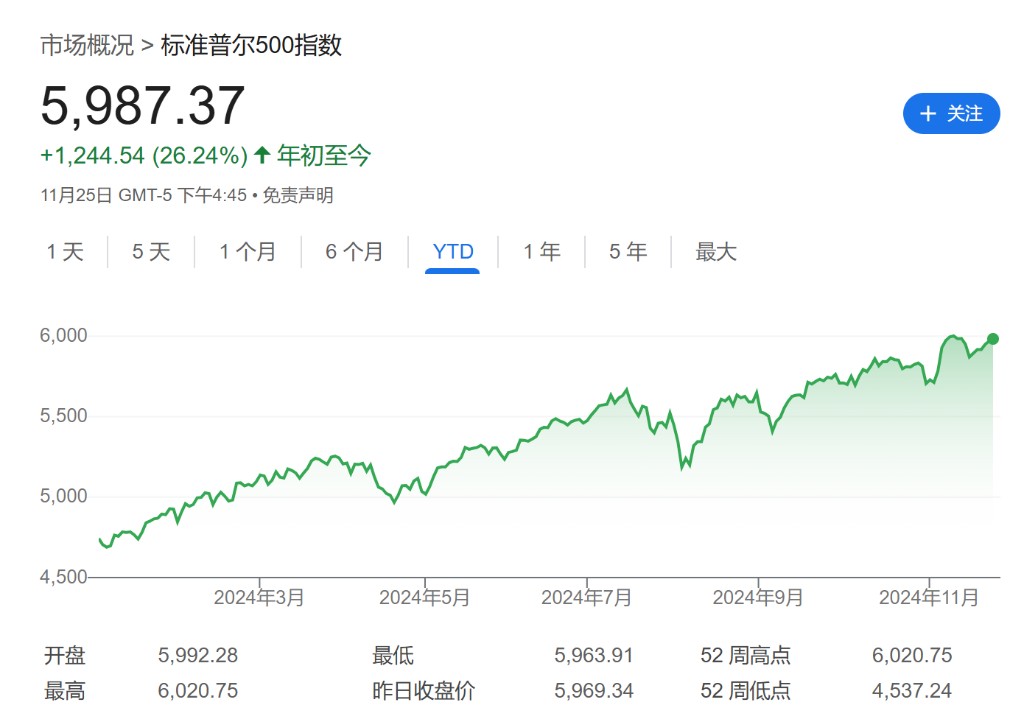Select the 5 天 time range tab
Image resolution: width=1024 pixels, height=716 pixels.
click(x=151, y=252)
